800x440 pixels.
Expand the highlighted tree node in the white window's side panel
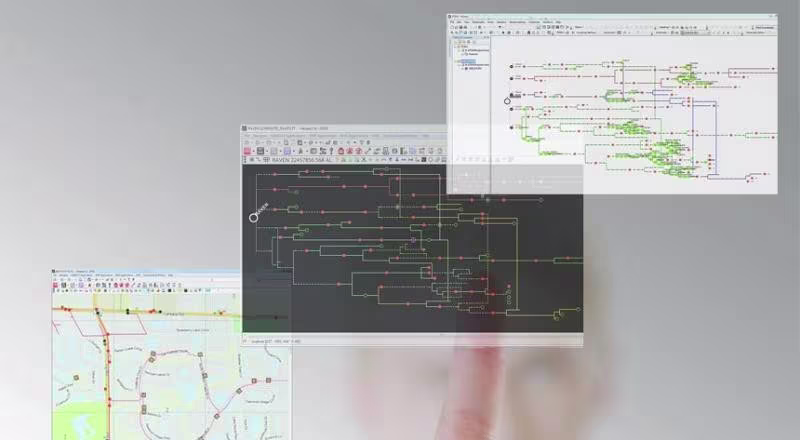tap(458, 61)
